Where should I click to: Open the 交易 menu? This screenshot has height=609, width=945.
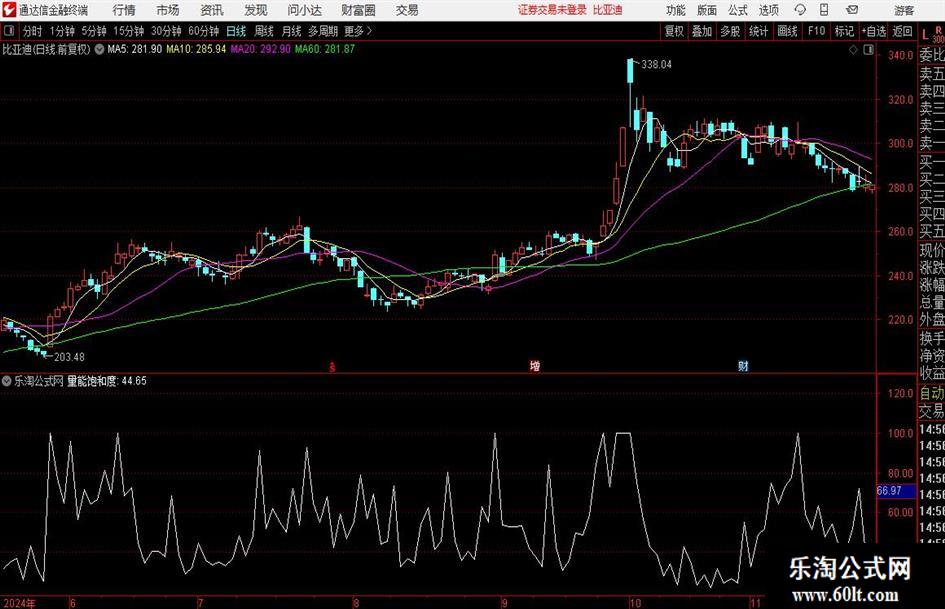point(407,10)
